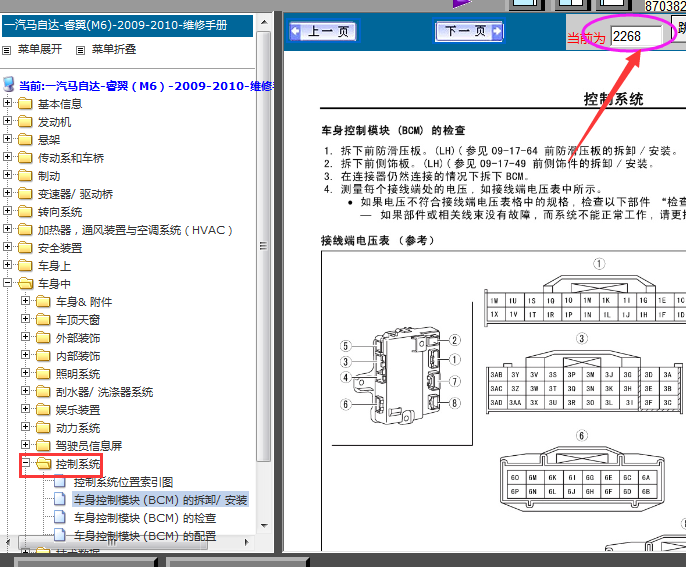Viewport: 686px width, 567px height.
Task: Click page icon of BCM 的检查
Action: pyautogui.click(x=60, y=517)
